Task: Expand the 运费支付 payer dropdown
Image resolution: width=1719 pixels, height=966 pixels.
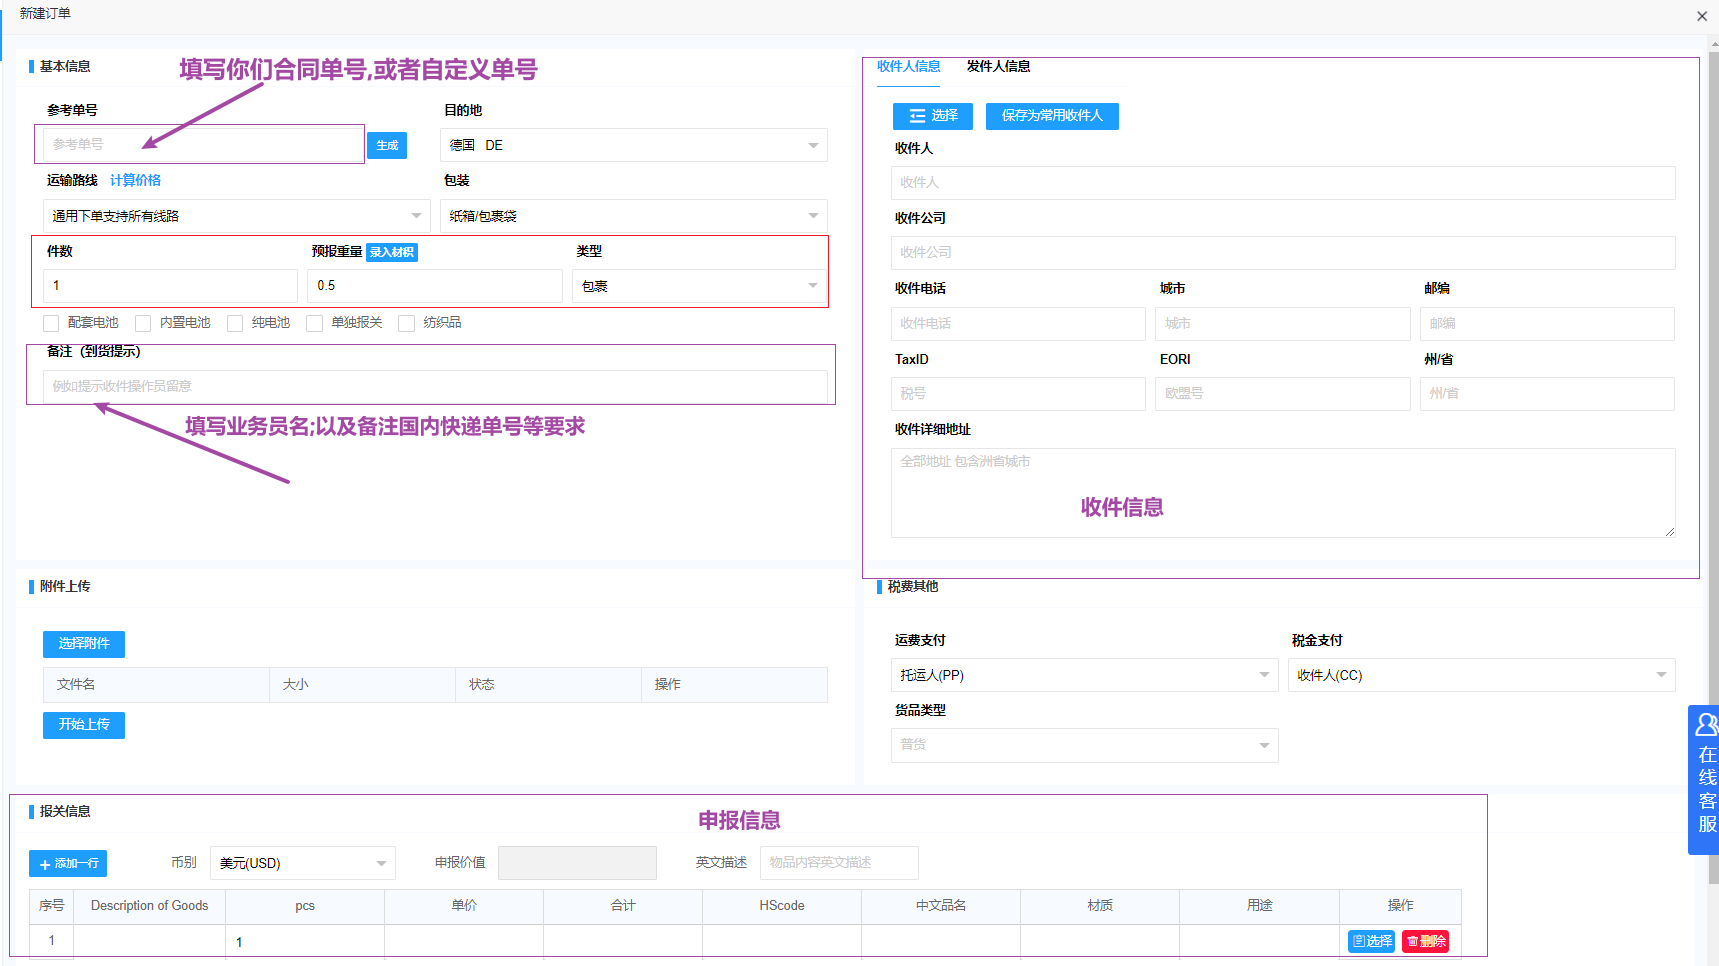Action: 1083,675
